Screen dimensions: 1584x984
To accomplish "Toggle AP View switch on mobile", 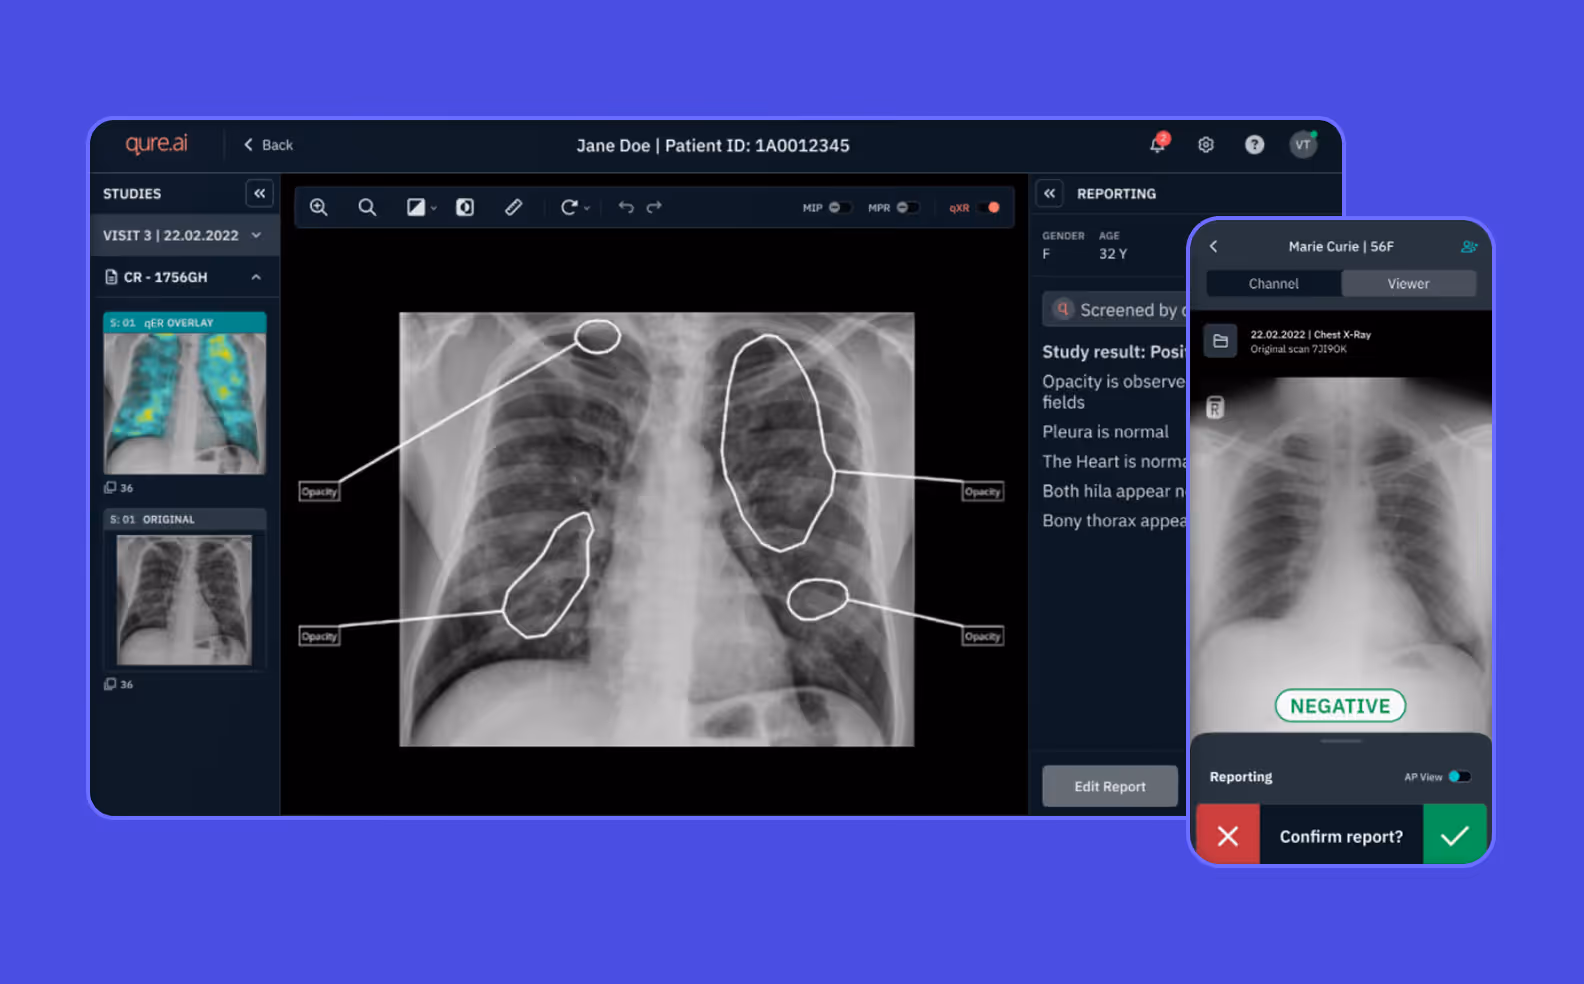I will (1460, 776).
